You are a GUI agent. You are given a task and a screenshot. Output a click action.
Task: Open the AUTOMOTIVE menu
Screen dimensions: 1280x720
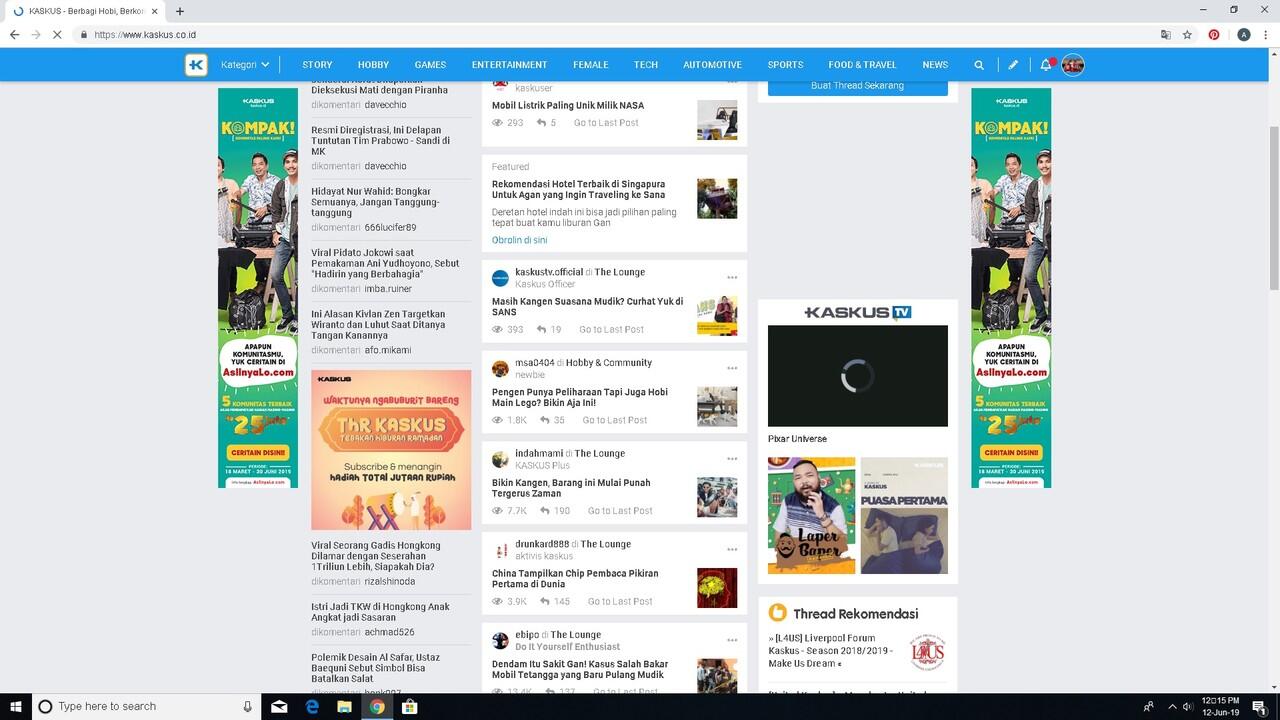712,65
